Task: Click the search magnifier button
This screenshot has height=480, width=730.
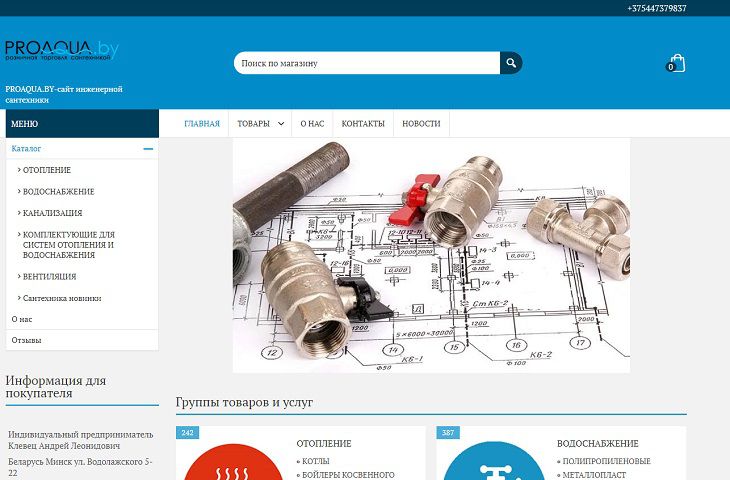Action: tap(511, 63)
